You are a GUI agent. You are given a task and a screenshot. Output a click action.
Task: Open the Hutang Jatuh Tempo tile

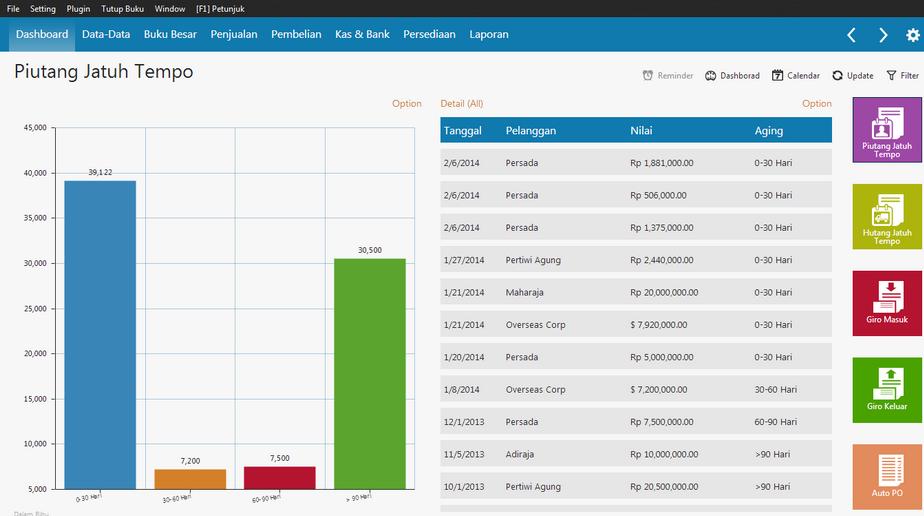(x=887, y=217)
